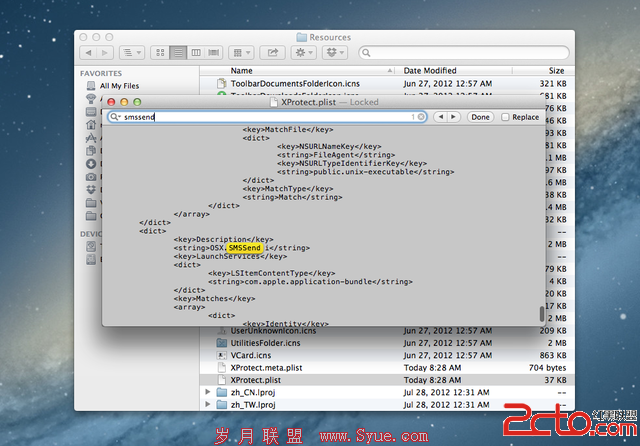
Task: Click the zh_TW.lproj folder icon
Action: [222, 404]
